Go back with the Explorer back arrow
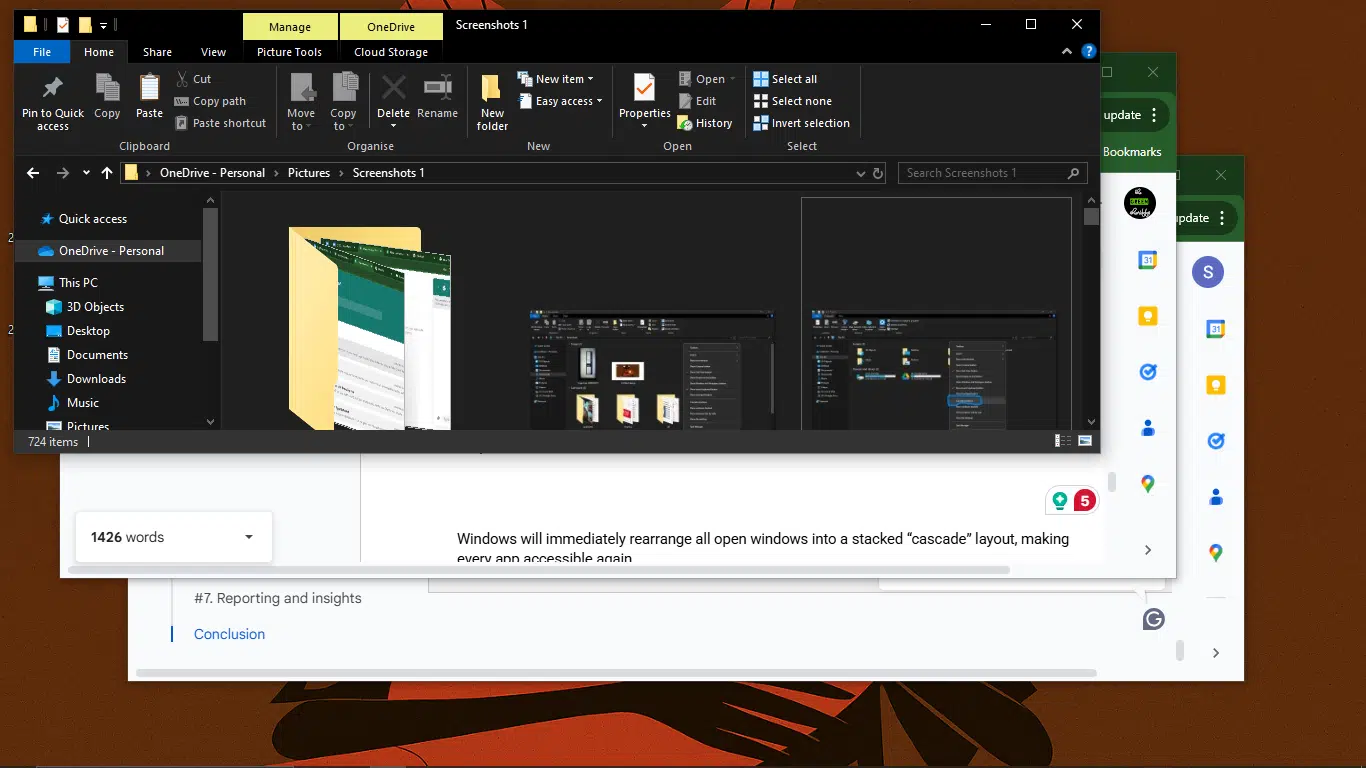The height and width of the screenshot is (768, 1366). [x=33, y=173]
